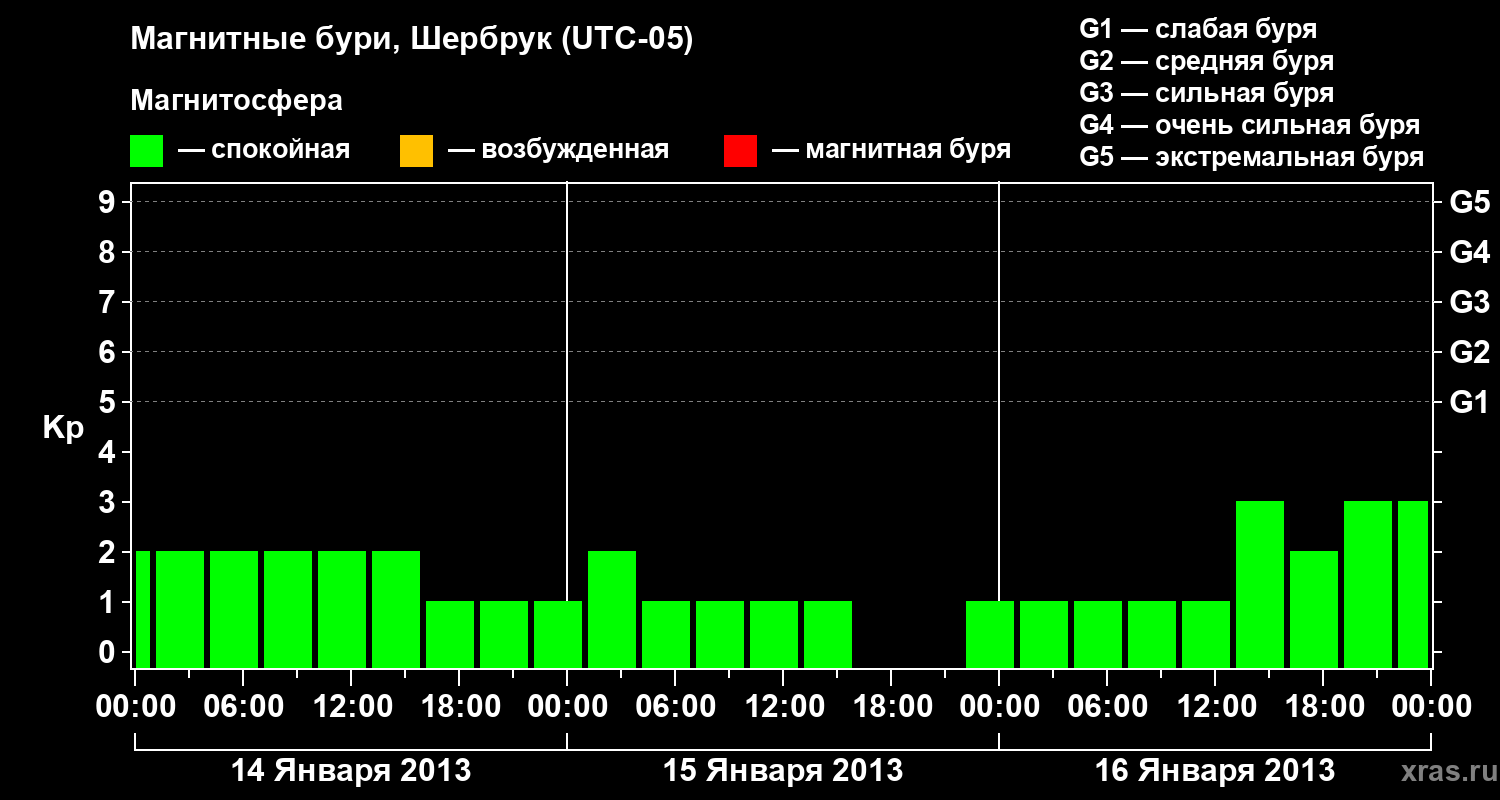Click the Kp 1 bar at 13:00–16:00 on 15 Января
The image size is (1500, 800).
tap(828, 634)
